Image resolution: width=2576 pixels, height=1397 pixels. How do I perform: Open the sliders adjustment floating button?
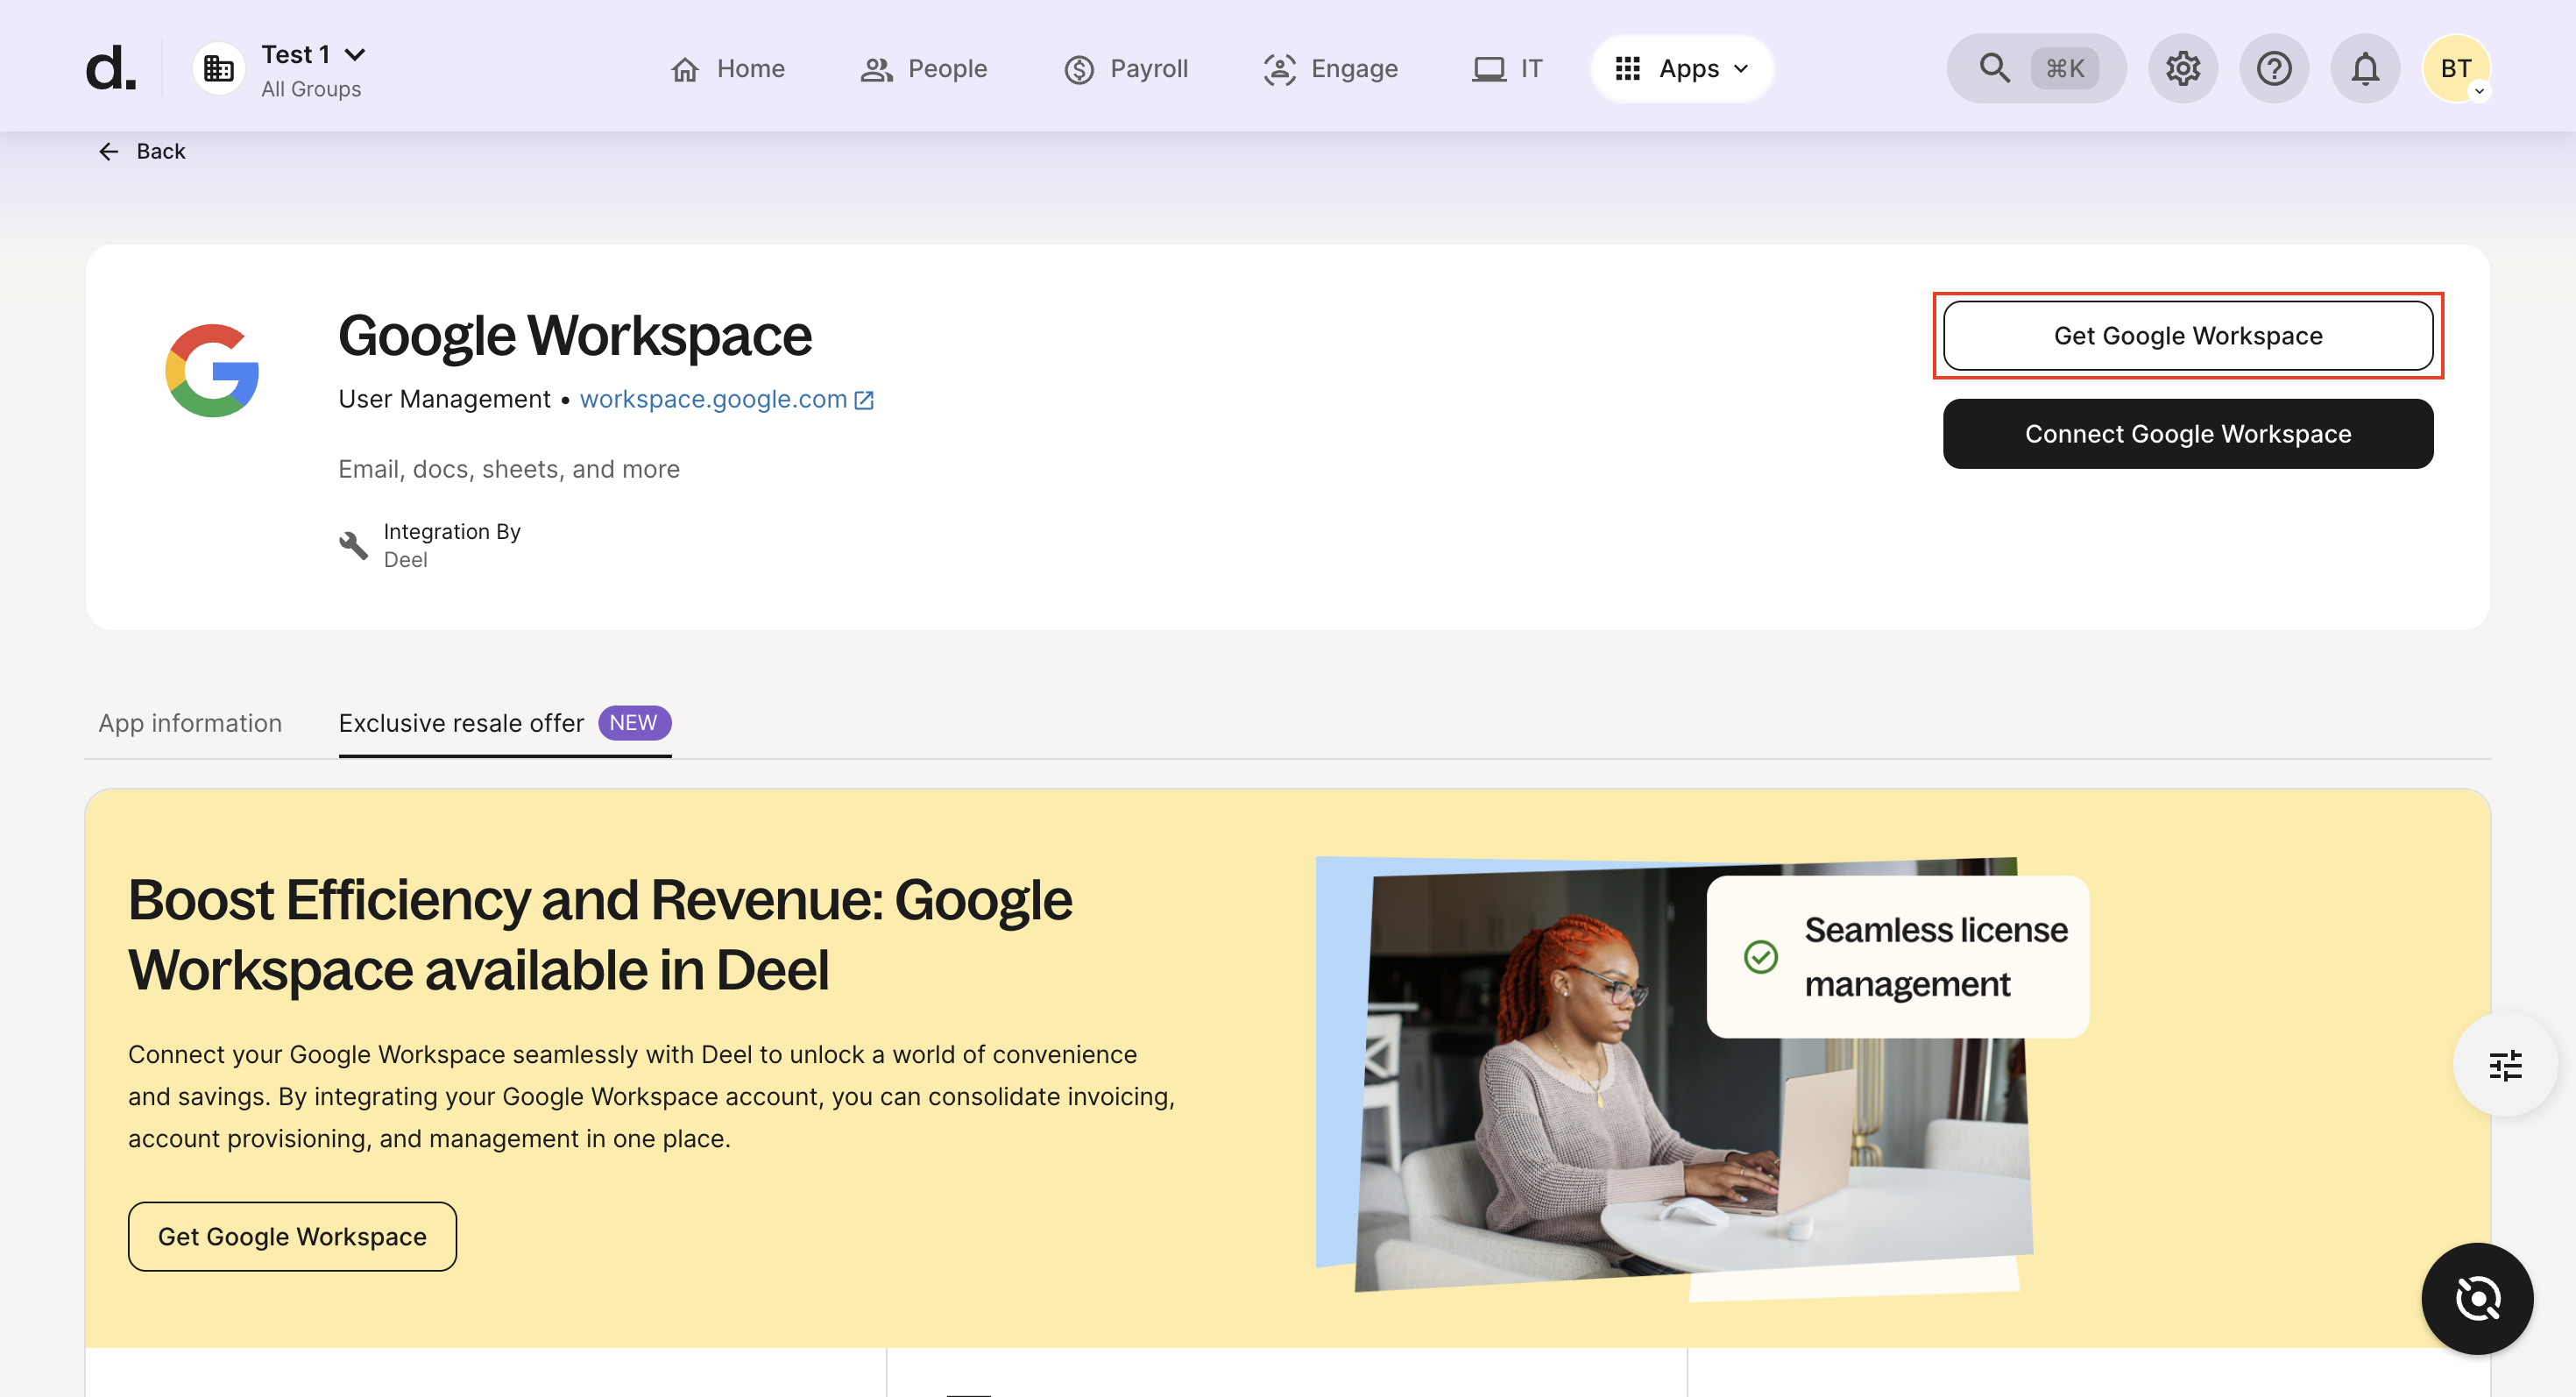pos(2505,1066)
